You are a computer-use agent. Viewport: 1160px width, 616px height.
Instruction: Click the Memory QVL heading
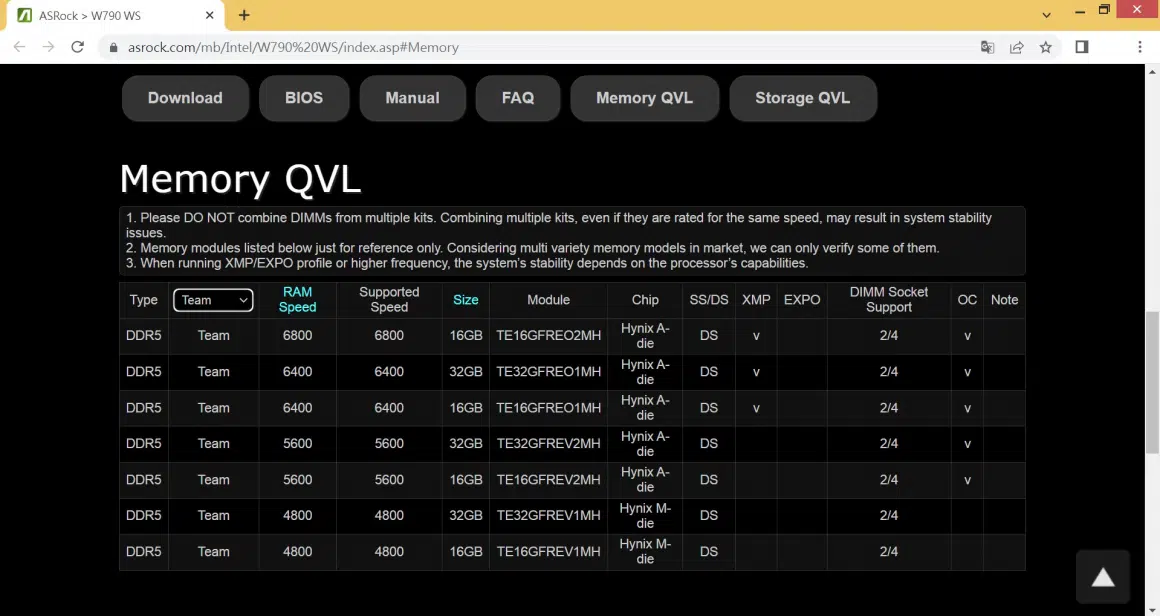[240, 179]
